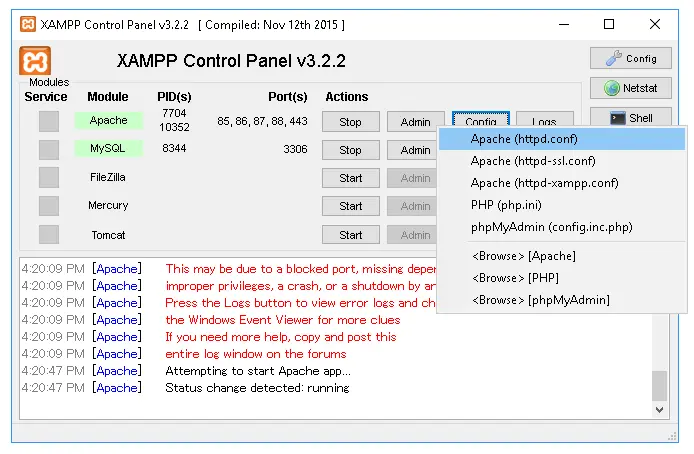Choose <Browse> [phpMyAdmin] menu entry
The width and height of the screenshot is (694, 454).
pyautogui.click(x=562, y=300)
